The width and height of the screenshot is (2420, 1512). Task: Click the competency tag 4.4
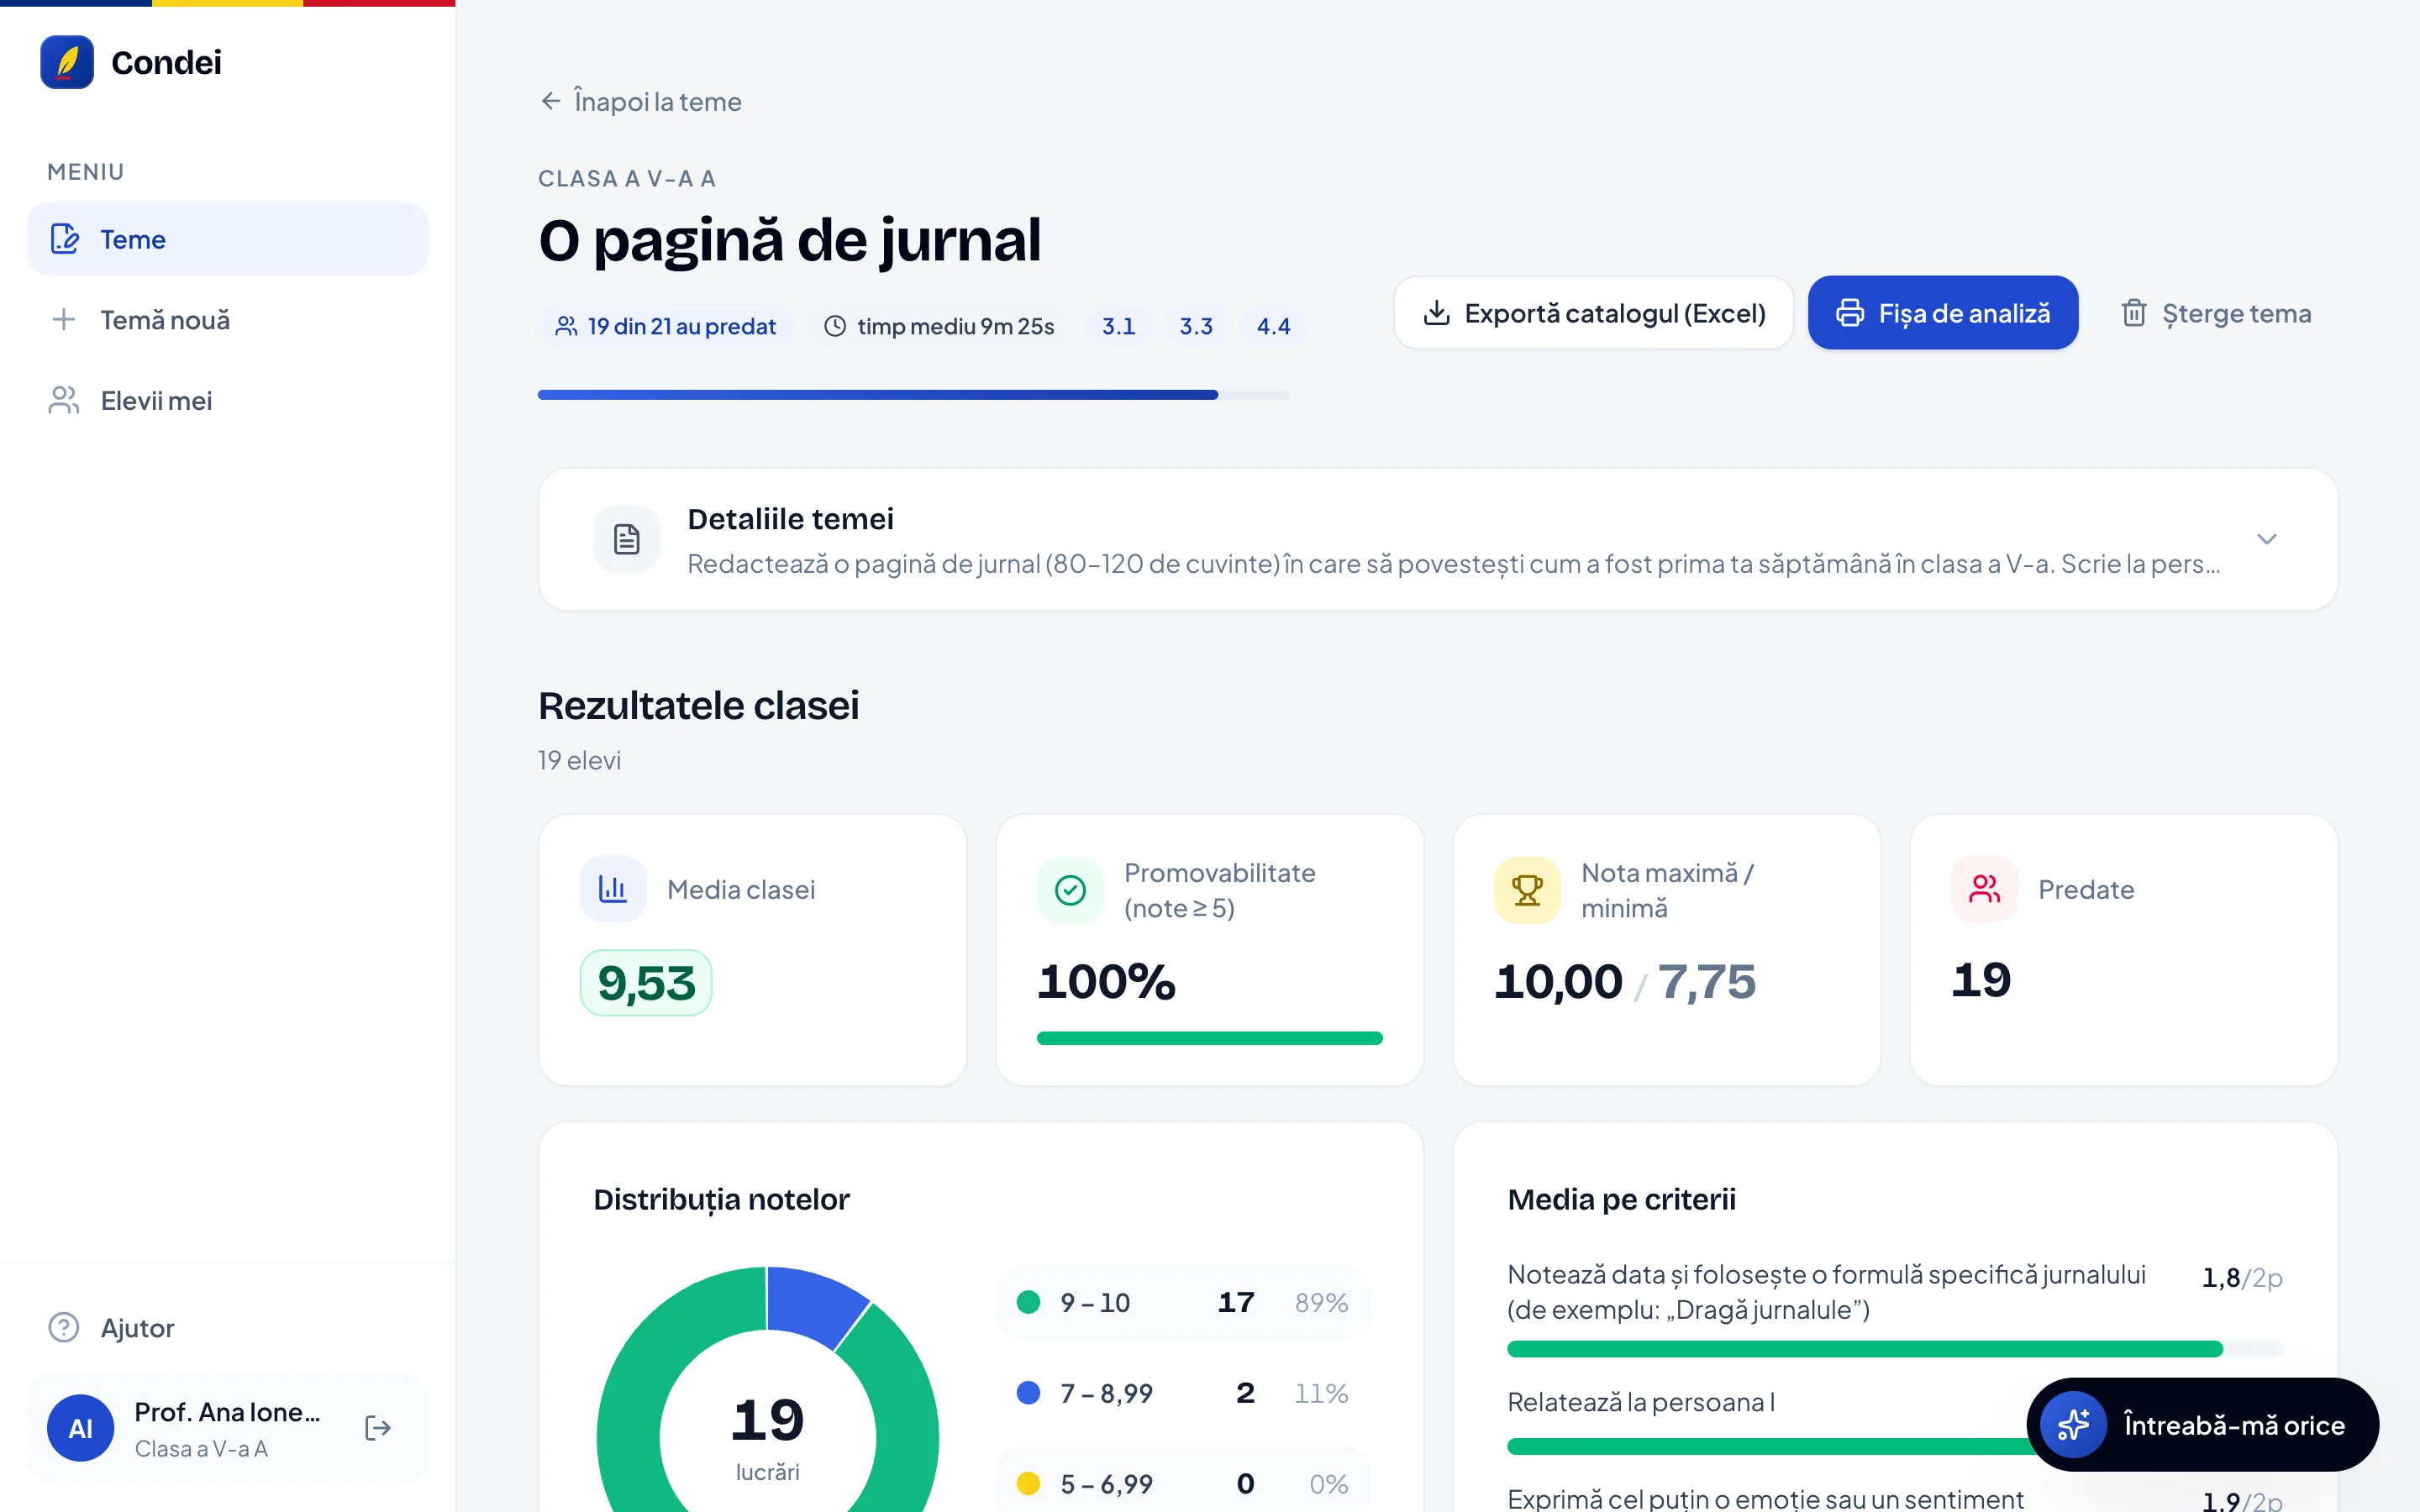click(x=1273, y=326)
